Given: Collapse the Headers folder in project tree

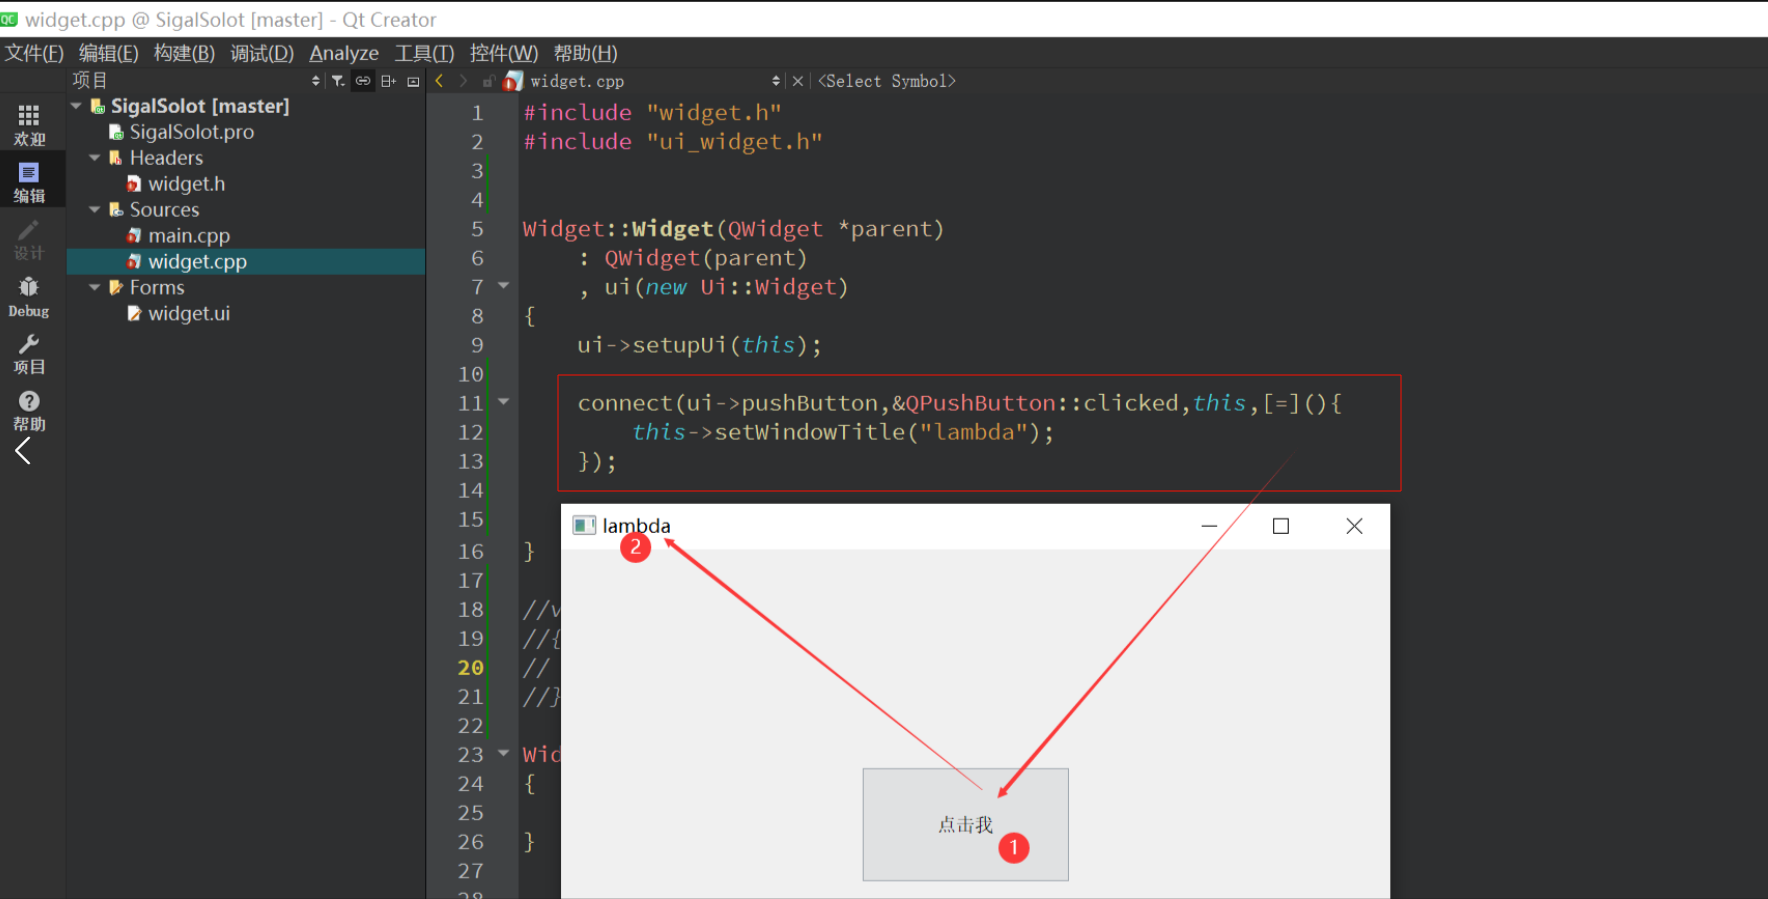Looking at the screenshot, I should [x=95, y=158].
